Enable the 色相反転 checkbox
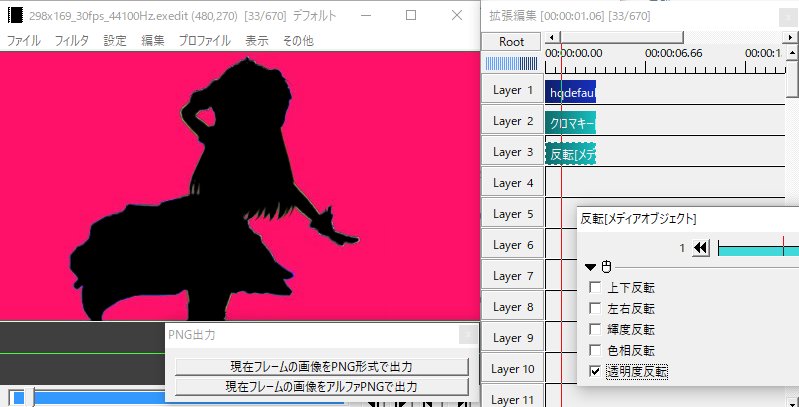Screen dimensions: 799x407 [x=595, y=350]
